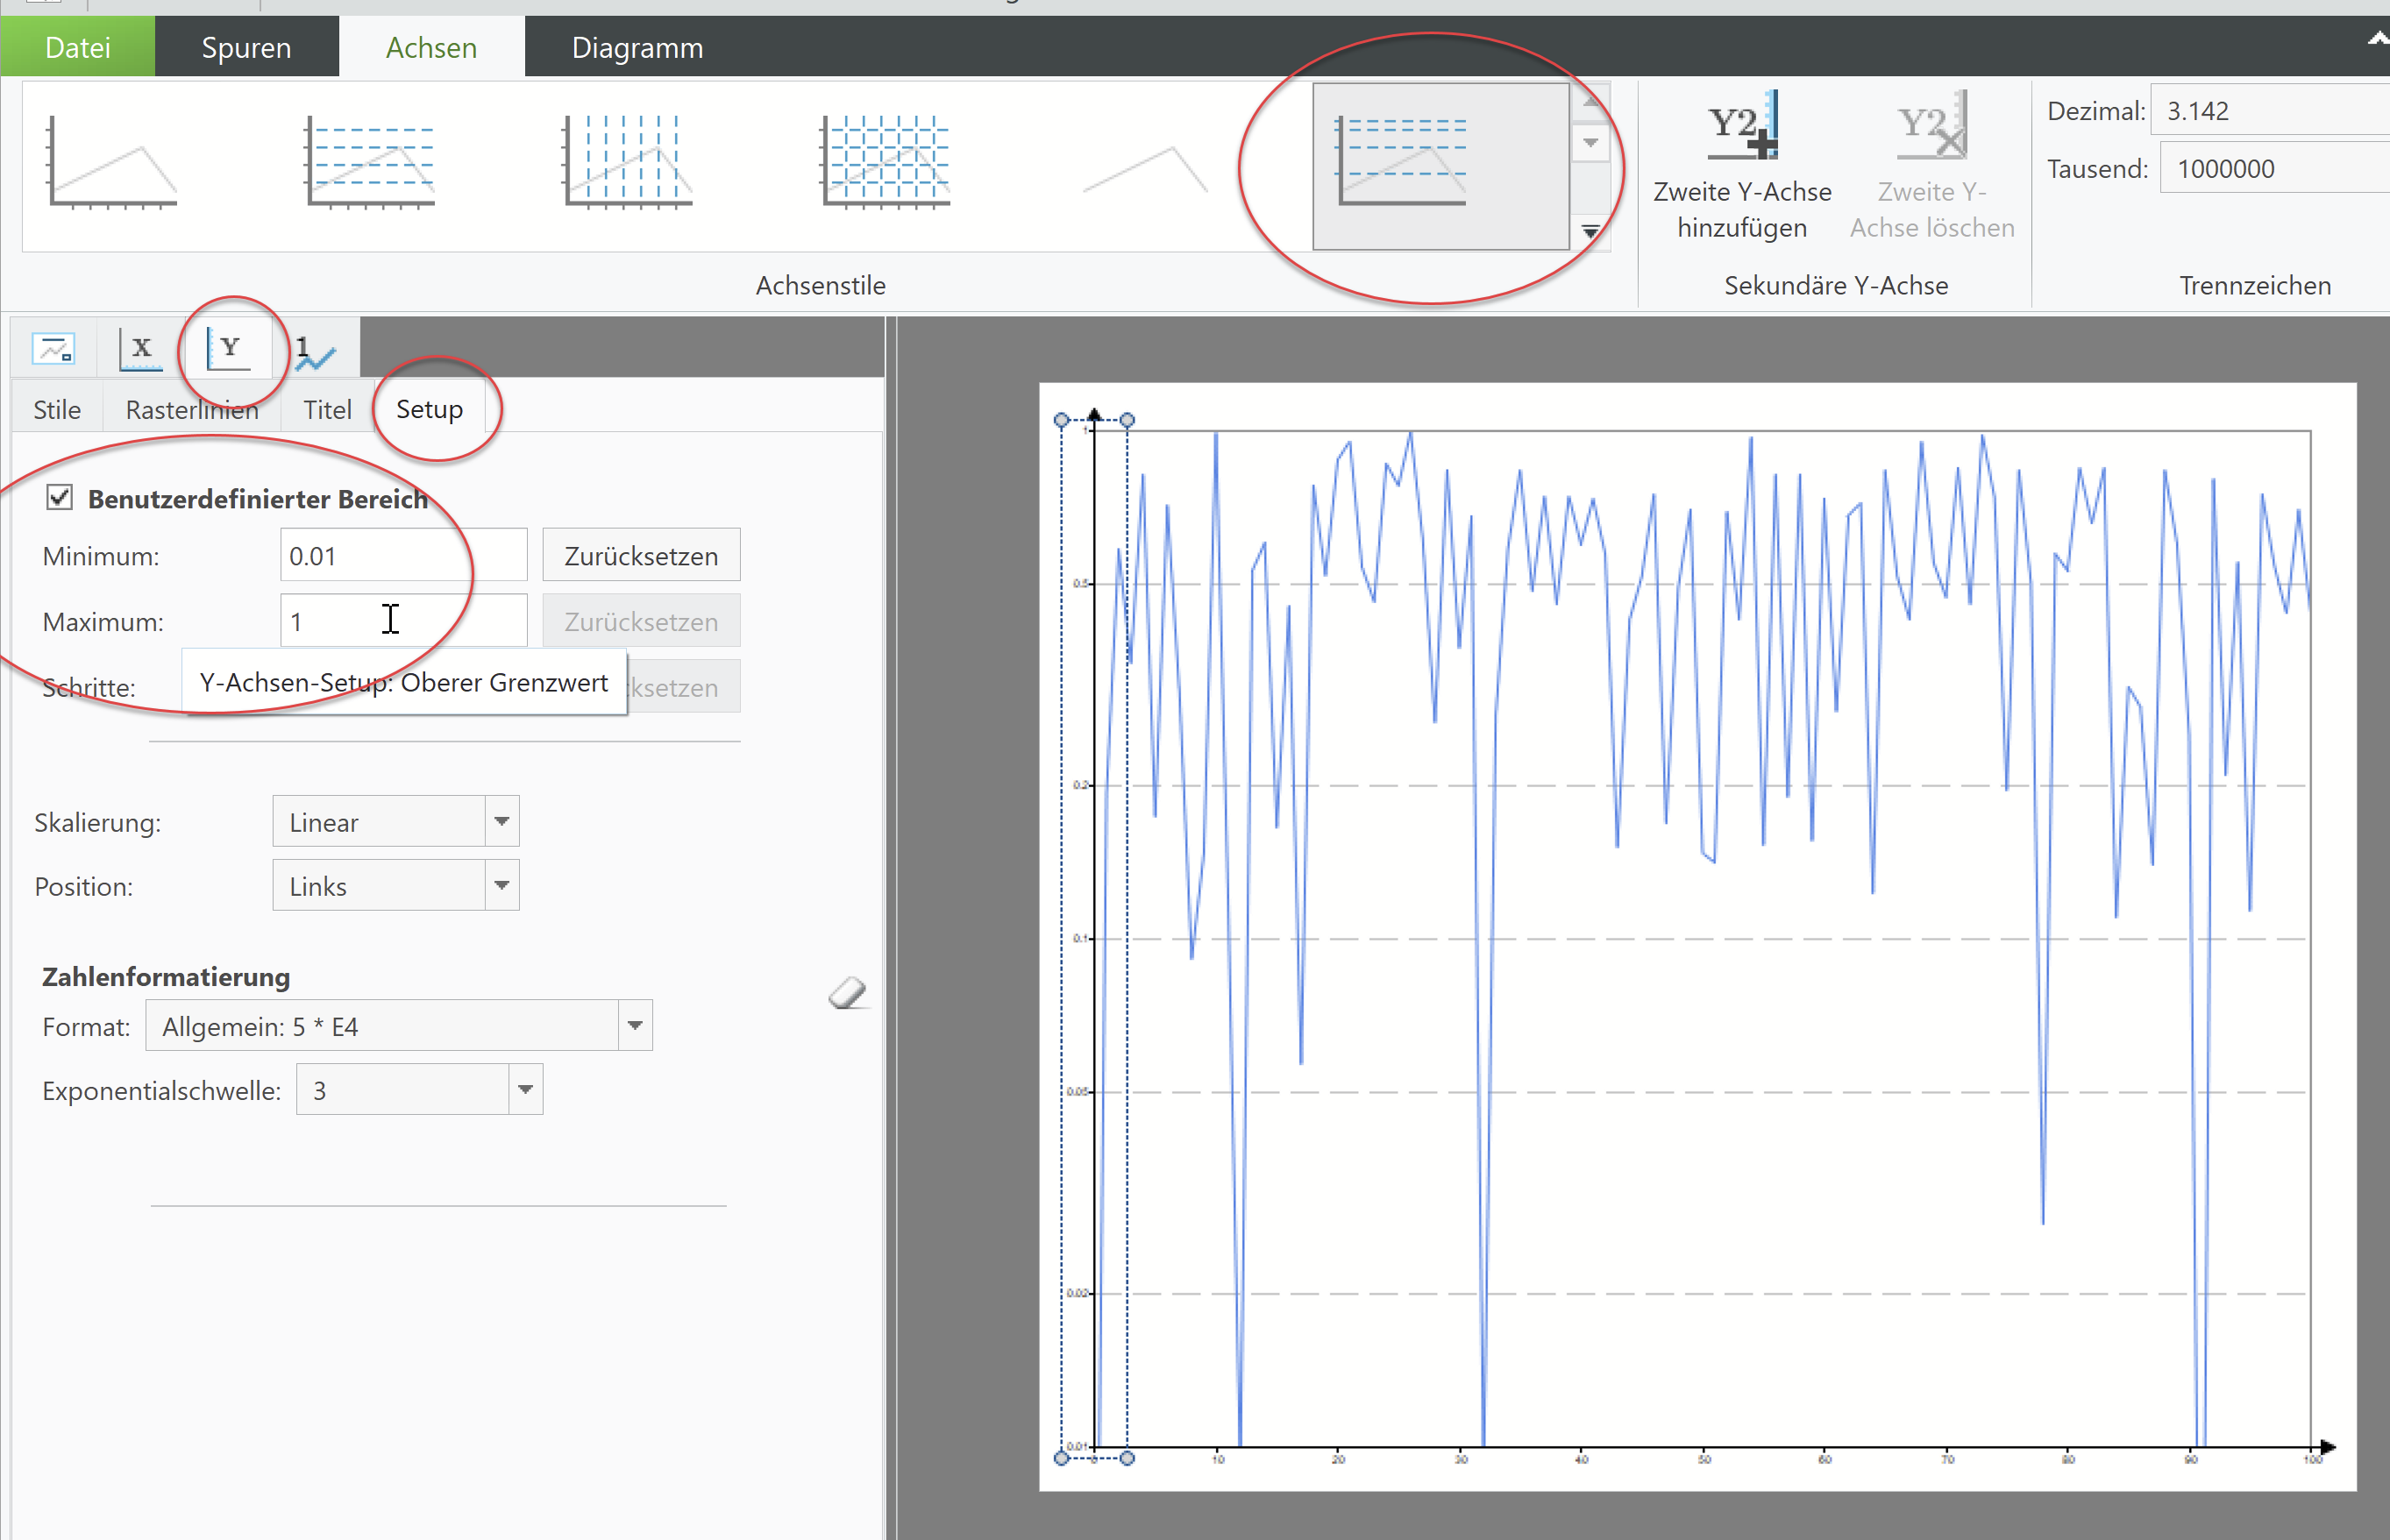This screenshot has width=2390, height=1540.
Task: Select axis style with vertical gridlines
Action: (x=627, y=163)
